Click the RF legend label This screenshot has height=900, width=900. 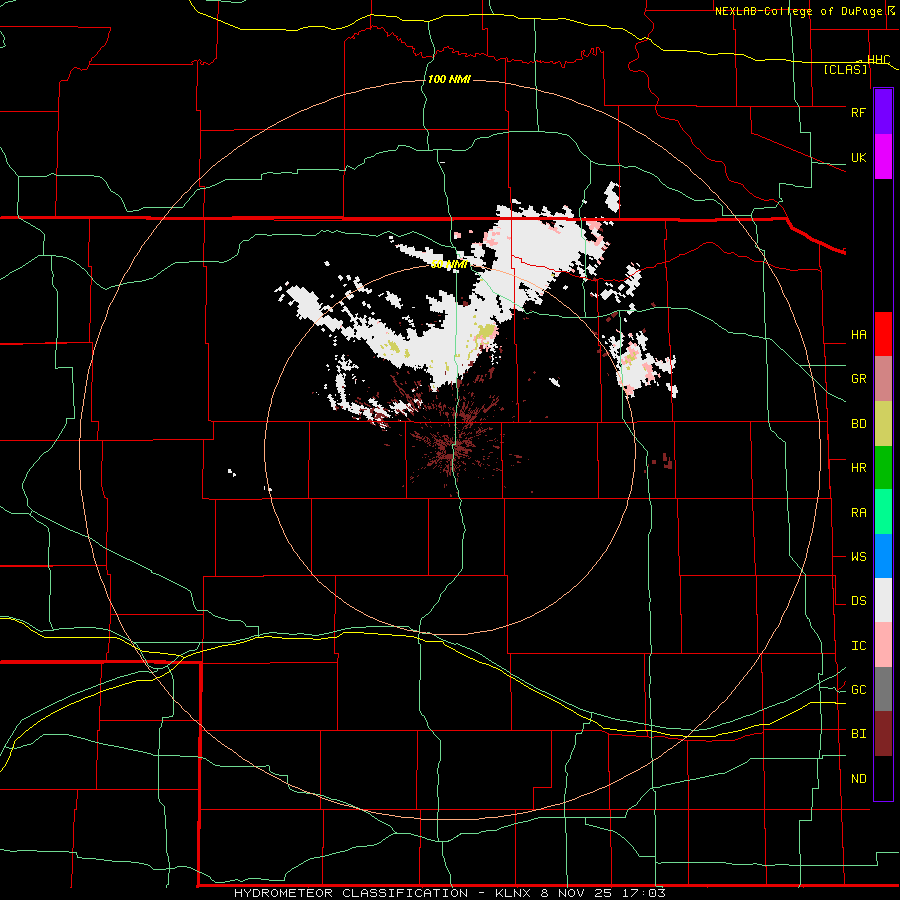point(858,112)
